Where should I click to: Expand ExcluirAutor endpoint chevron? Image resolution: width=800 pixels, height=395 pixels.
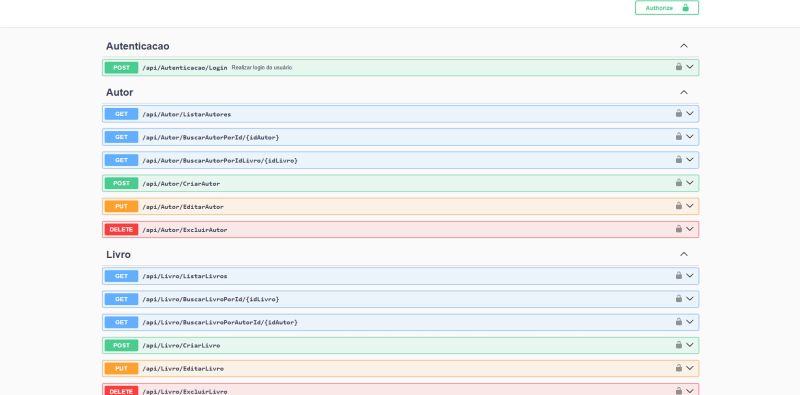[690, 229]
